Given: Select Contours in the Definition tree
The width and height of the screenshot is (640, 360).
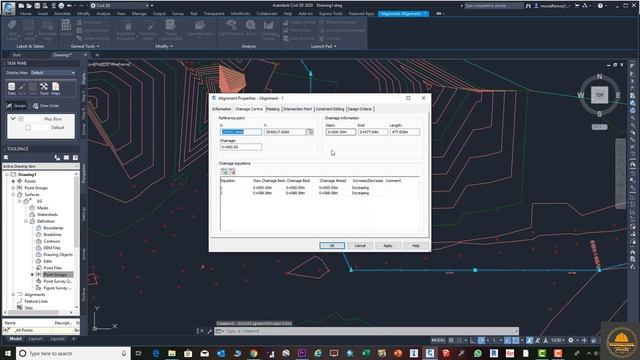Looking at the screenshot, I should click(51, 241).
